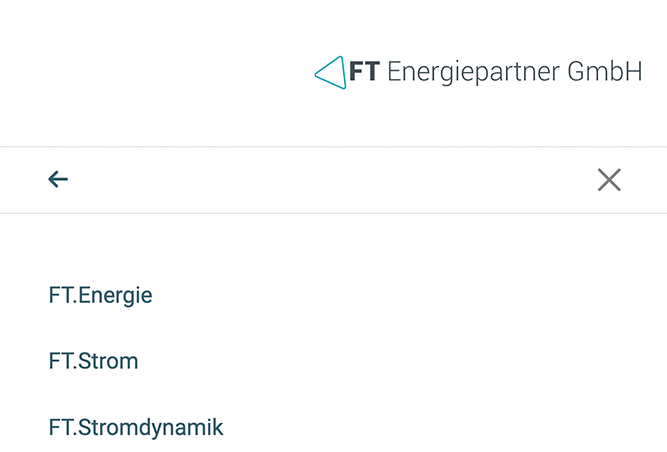The width and height of the screenshot is (667, 452).
Task: Open the FT.Energie menu entry
Action: [x=100, y=295]
